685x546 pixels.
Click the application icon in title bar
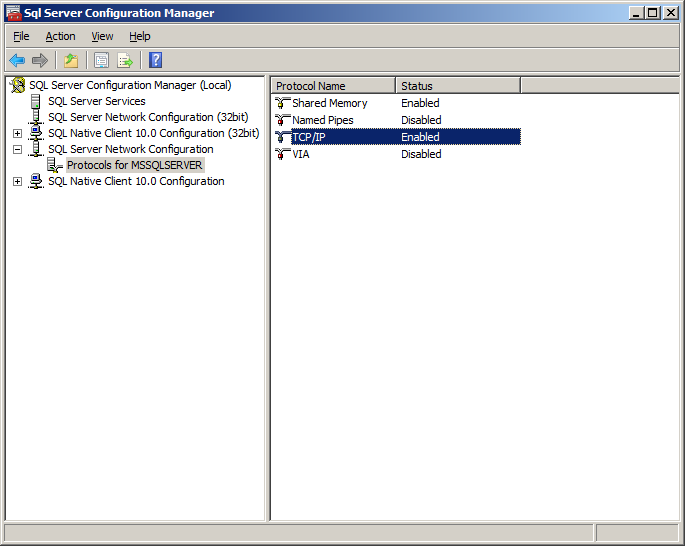[14, 13]
